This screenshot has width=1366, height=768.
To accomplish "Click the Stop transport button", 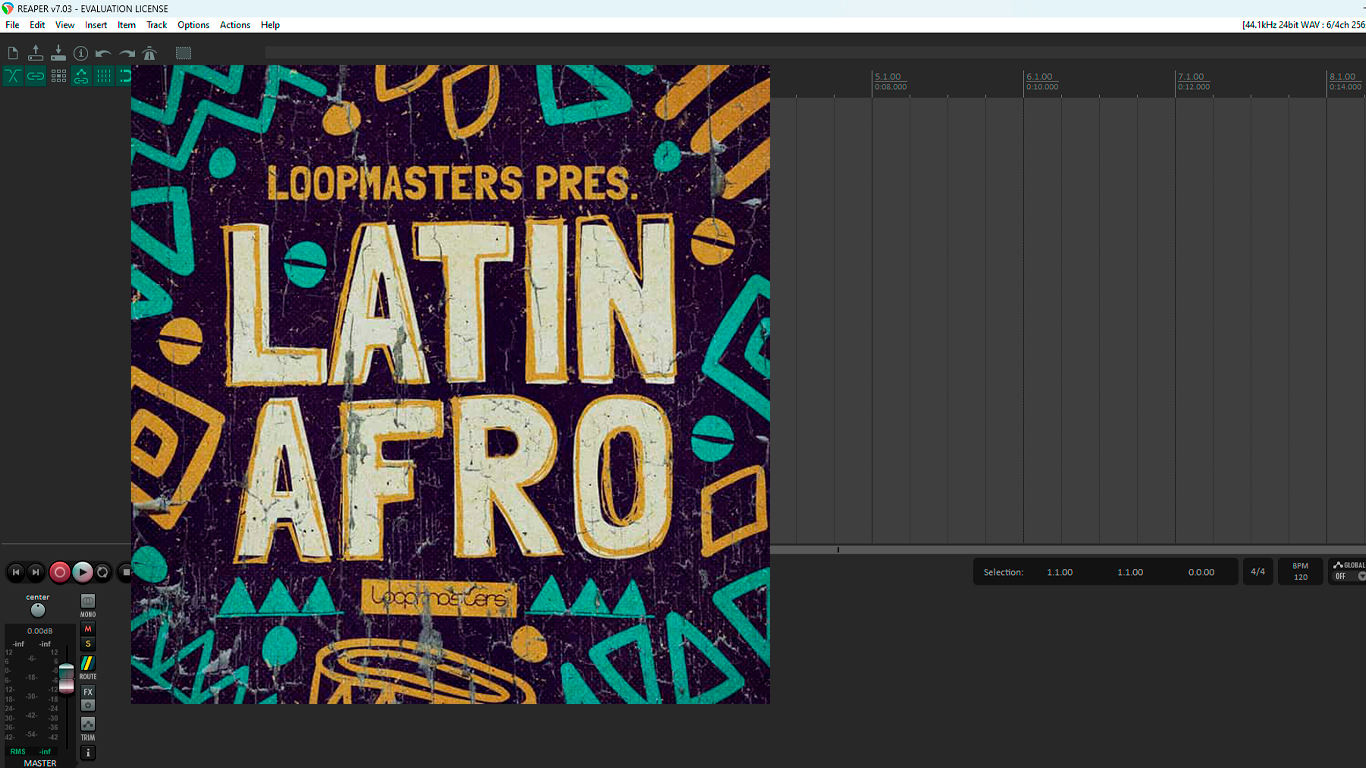I will tap(125, 572).
